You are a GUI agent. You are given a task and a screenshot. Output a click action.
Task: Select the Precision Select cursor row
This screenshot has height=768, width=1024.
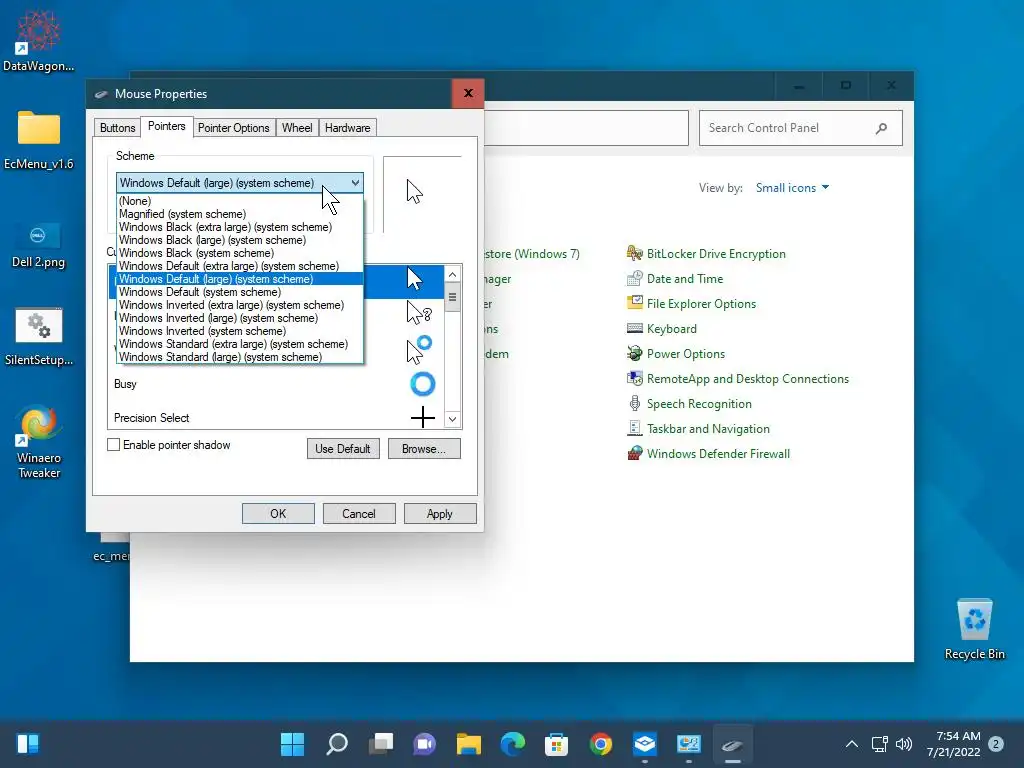tap(276, 417)
